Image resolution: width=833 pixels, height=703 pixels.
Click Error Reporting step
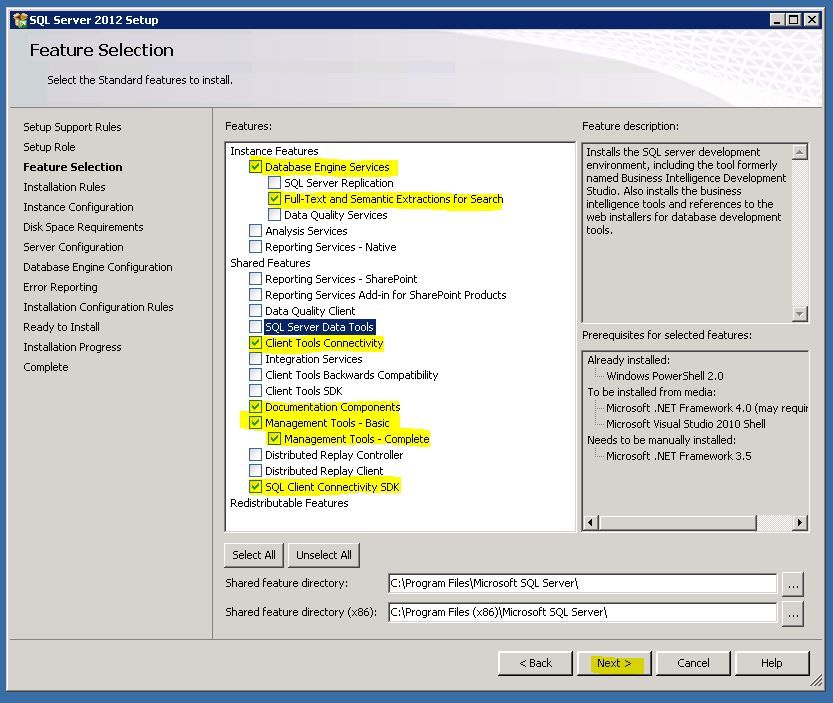(61, 287)
